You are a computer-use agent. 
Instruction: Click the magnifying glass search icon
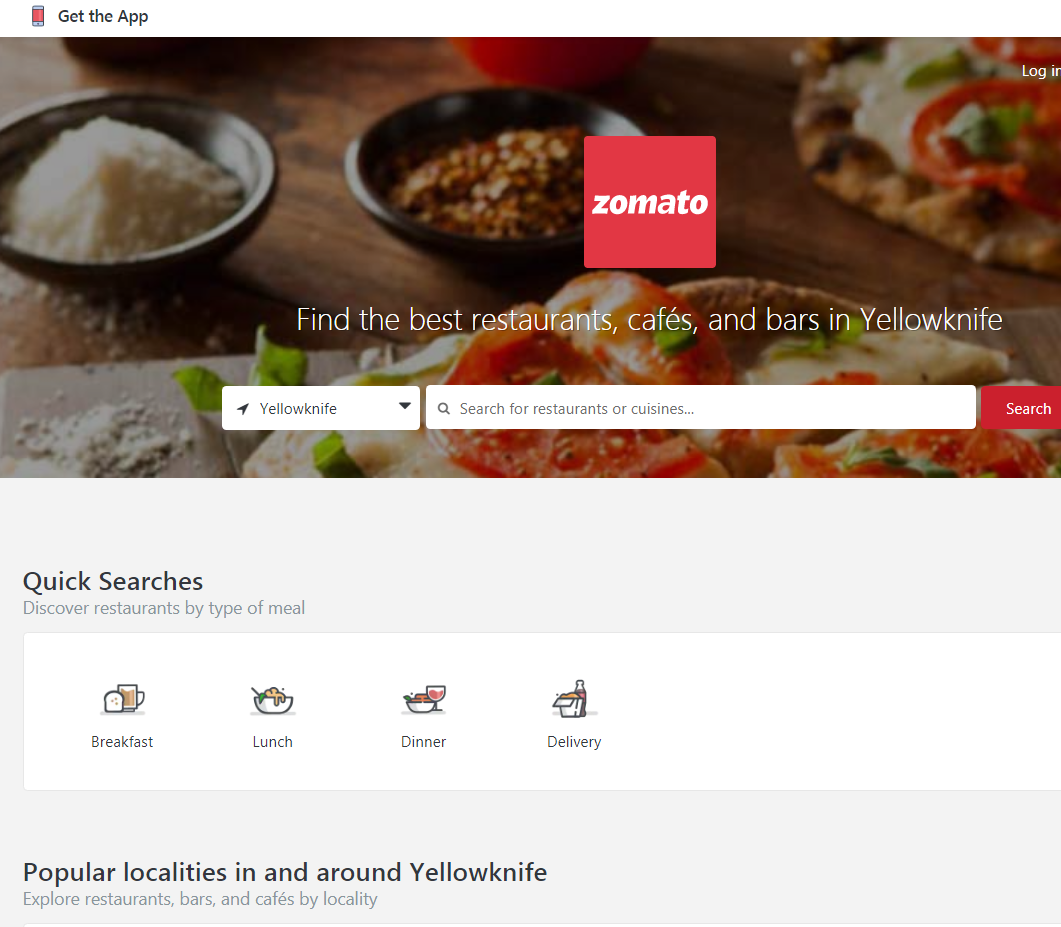click(444, 409)
